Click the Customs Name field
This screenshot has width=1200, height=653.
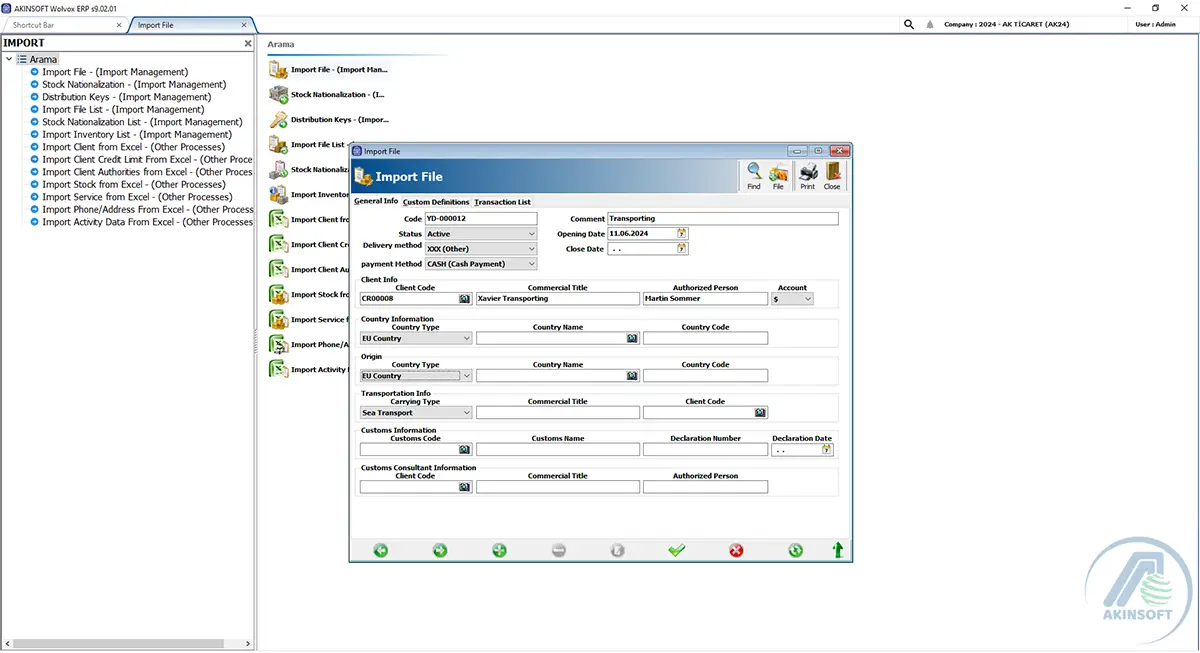(558, 450)
